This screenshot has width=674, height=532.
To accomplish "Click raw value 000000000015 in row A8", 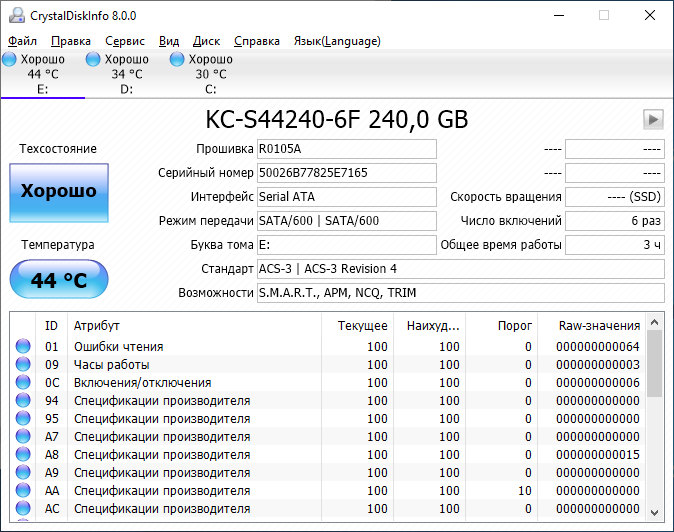I will [x=597, y=455].
